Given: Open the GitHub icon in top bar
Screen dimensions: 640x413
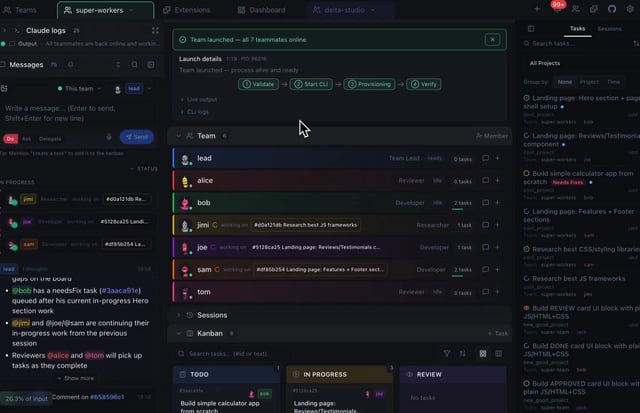Looking at the screenshot, I should pyautogui.click(x=612, y=9).
